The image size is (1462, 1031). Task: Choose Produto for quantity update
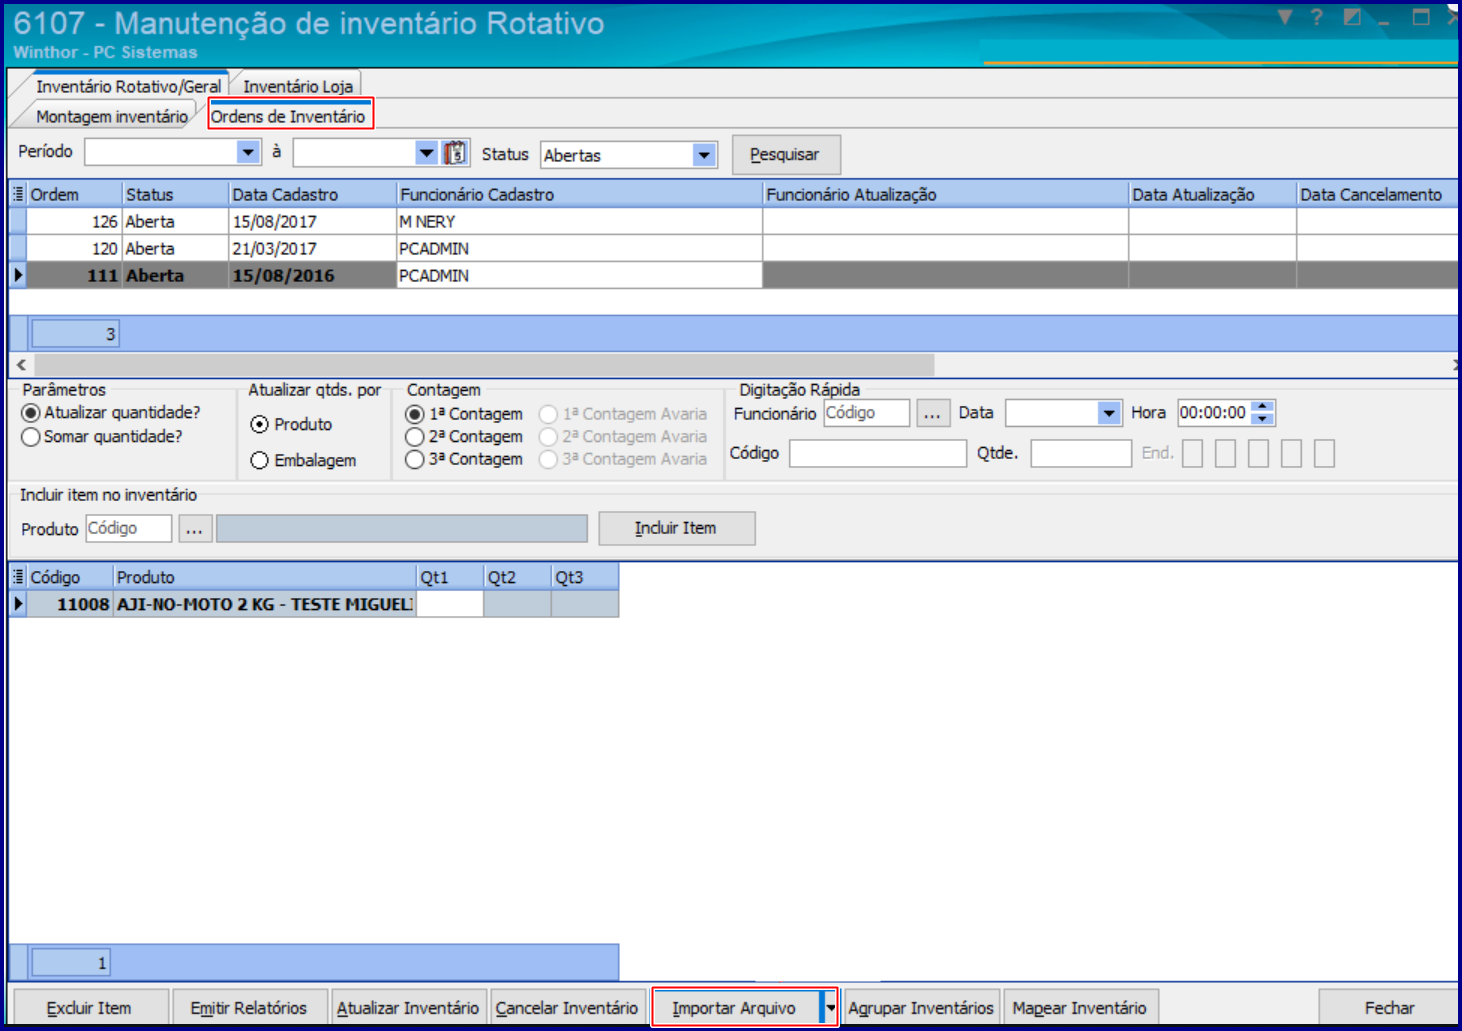point(260,425)
